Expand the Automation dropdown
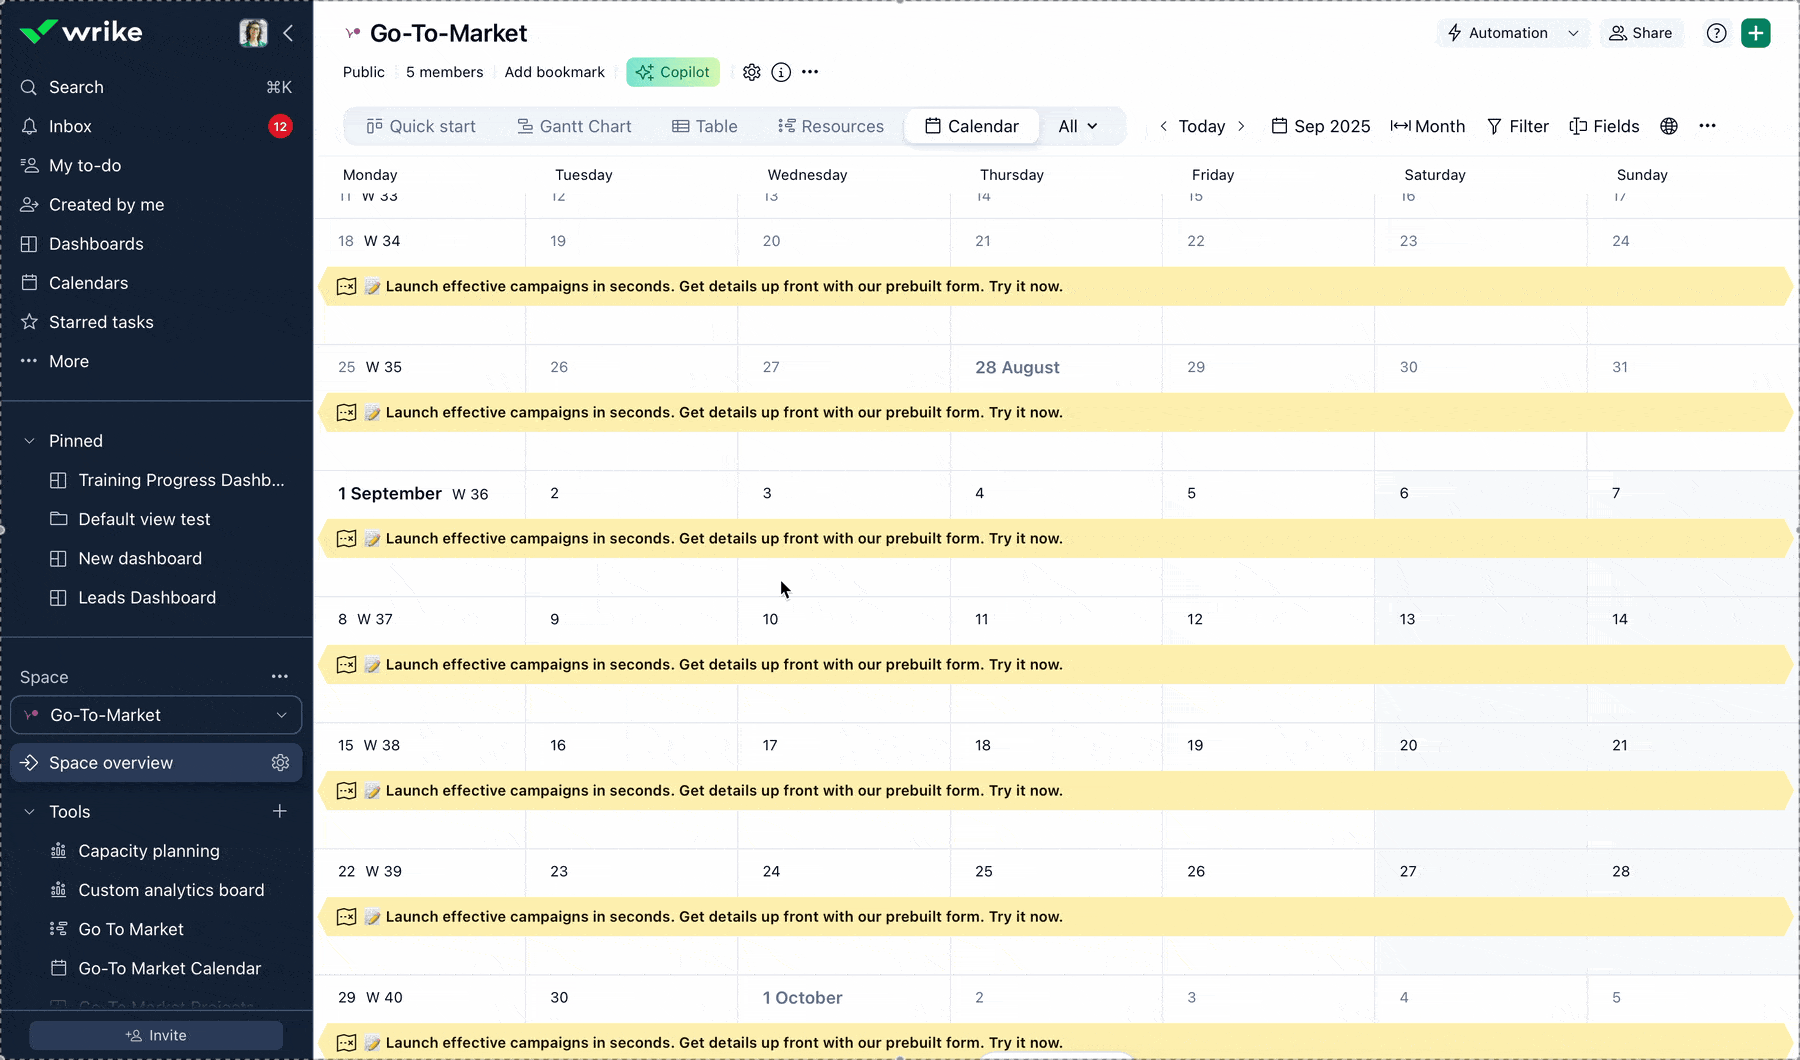The width and height of the screenshot is (1800, 1060). coord(1512,32)
